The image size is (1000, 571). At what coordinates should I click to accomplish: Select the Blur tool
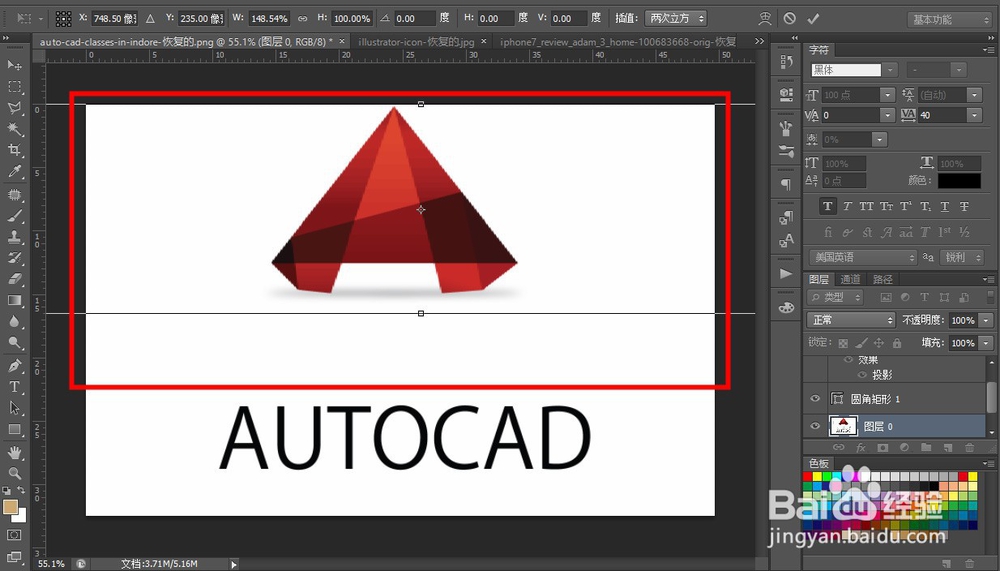(x=14, y=322)
